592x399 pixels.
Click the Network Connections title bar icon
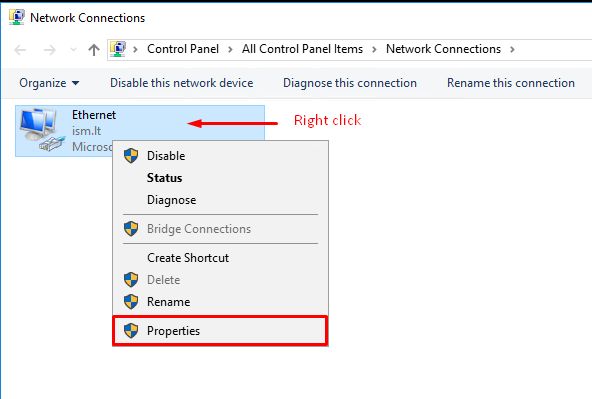point(16,17)
